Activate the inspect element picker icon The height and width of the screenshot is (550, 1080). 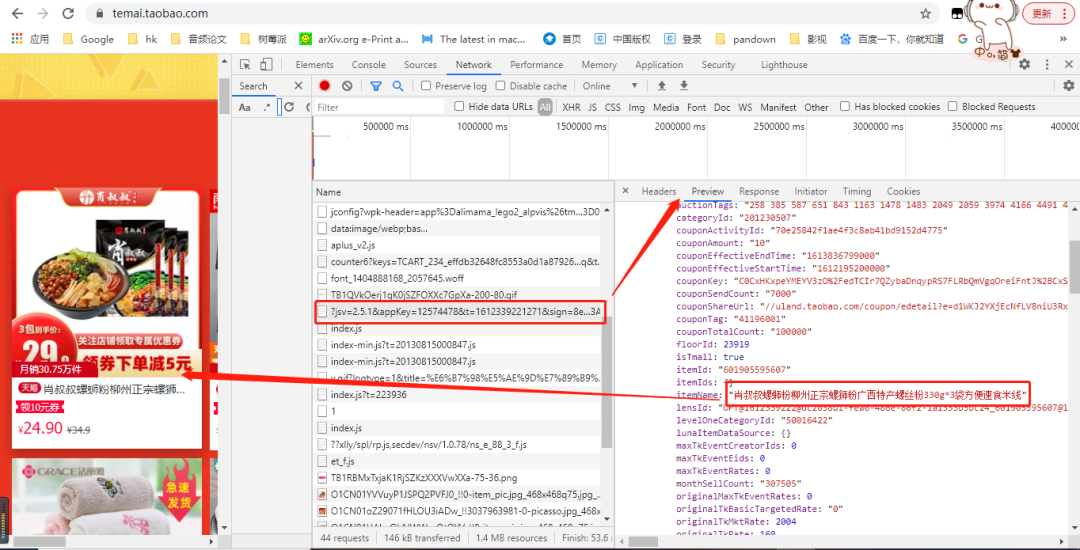pyautogui.click(x=245, y=65)
